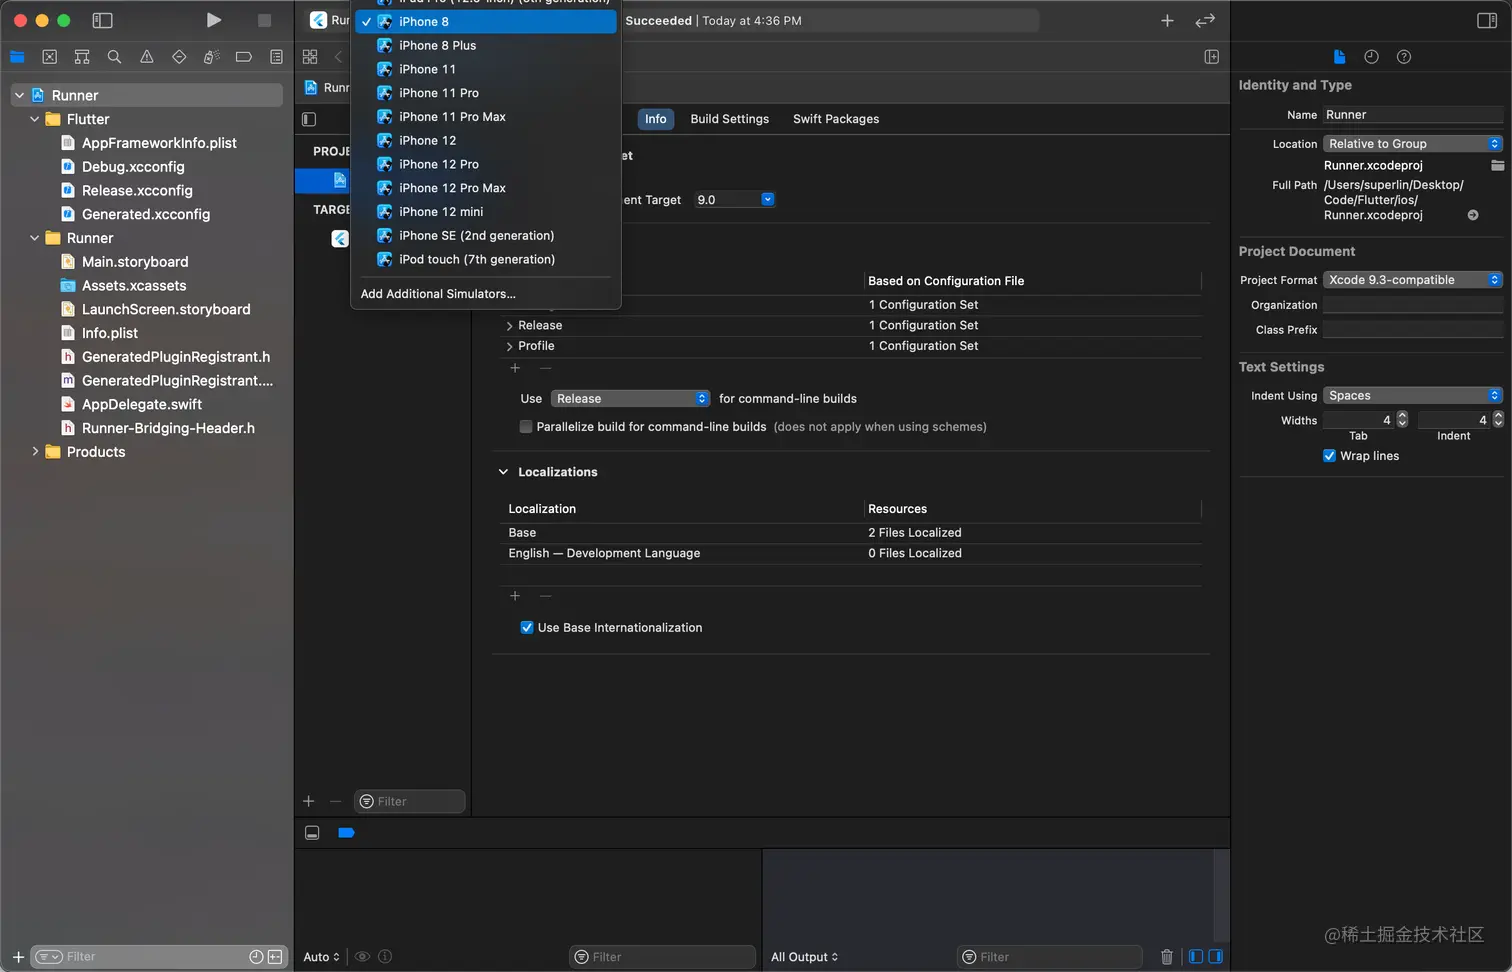This screenshot has height=972, width=1512.
Task: Toggle the variables view pane
Action: pos(1195,957)
